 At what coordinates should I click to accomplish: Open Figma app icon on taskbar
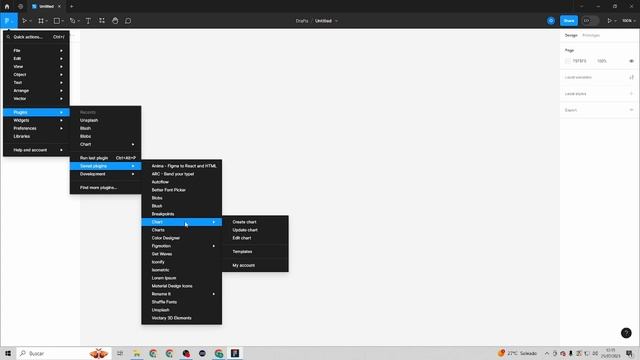coord(235,353)
